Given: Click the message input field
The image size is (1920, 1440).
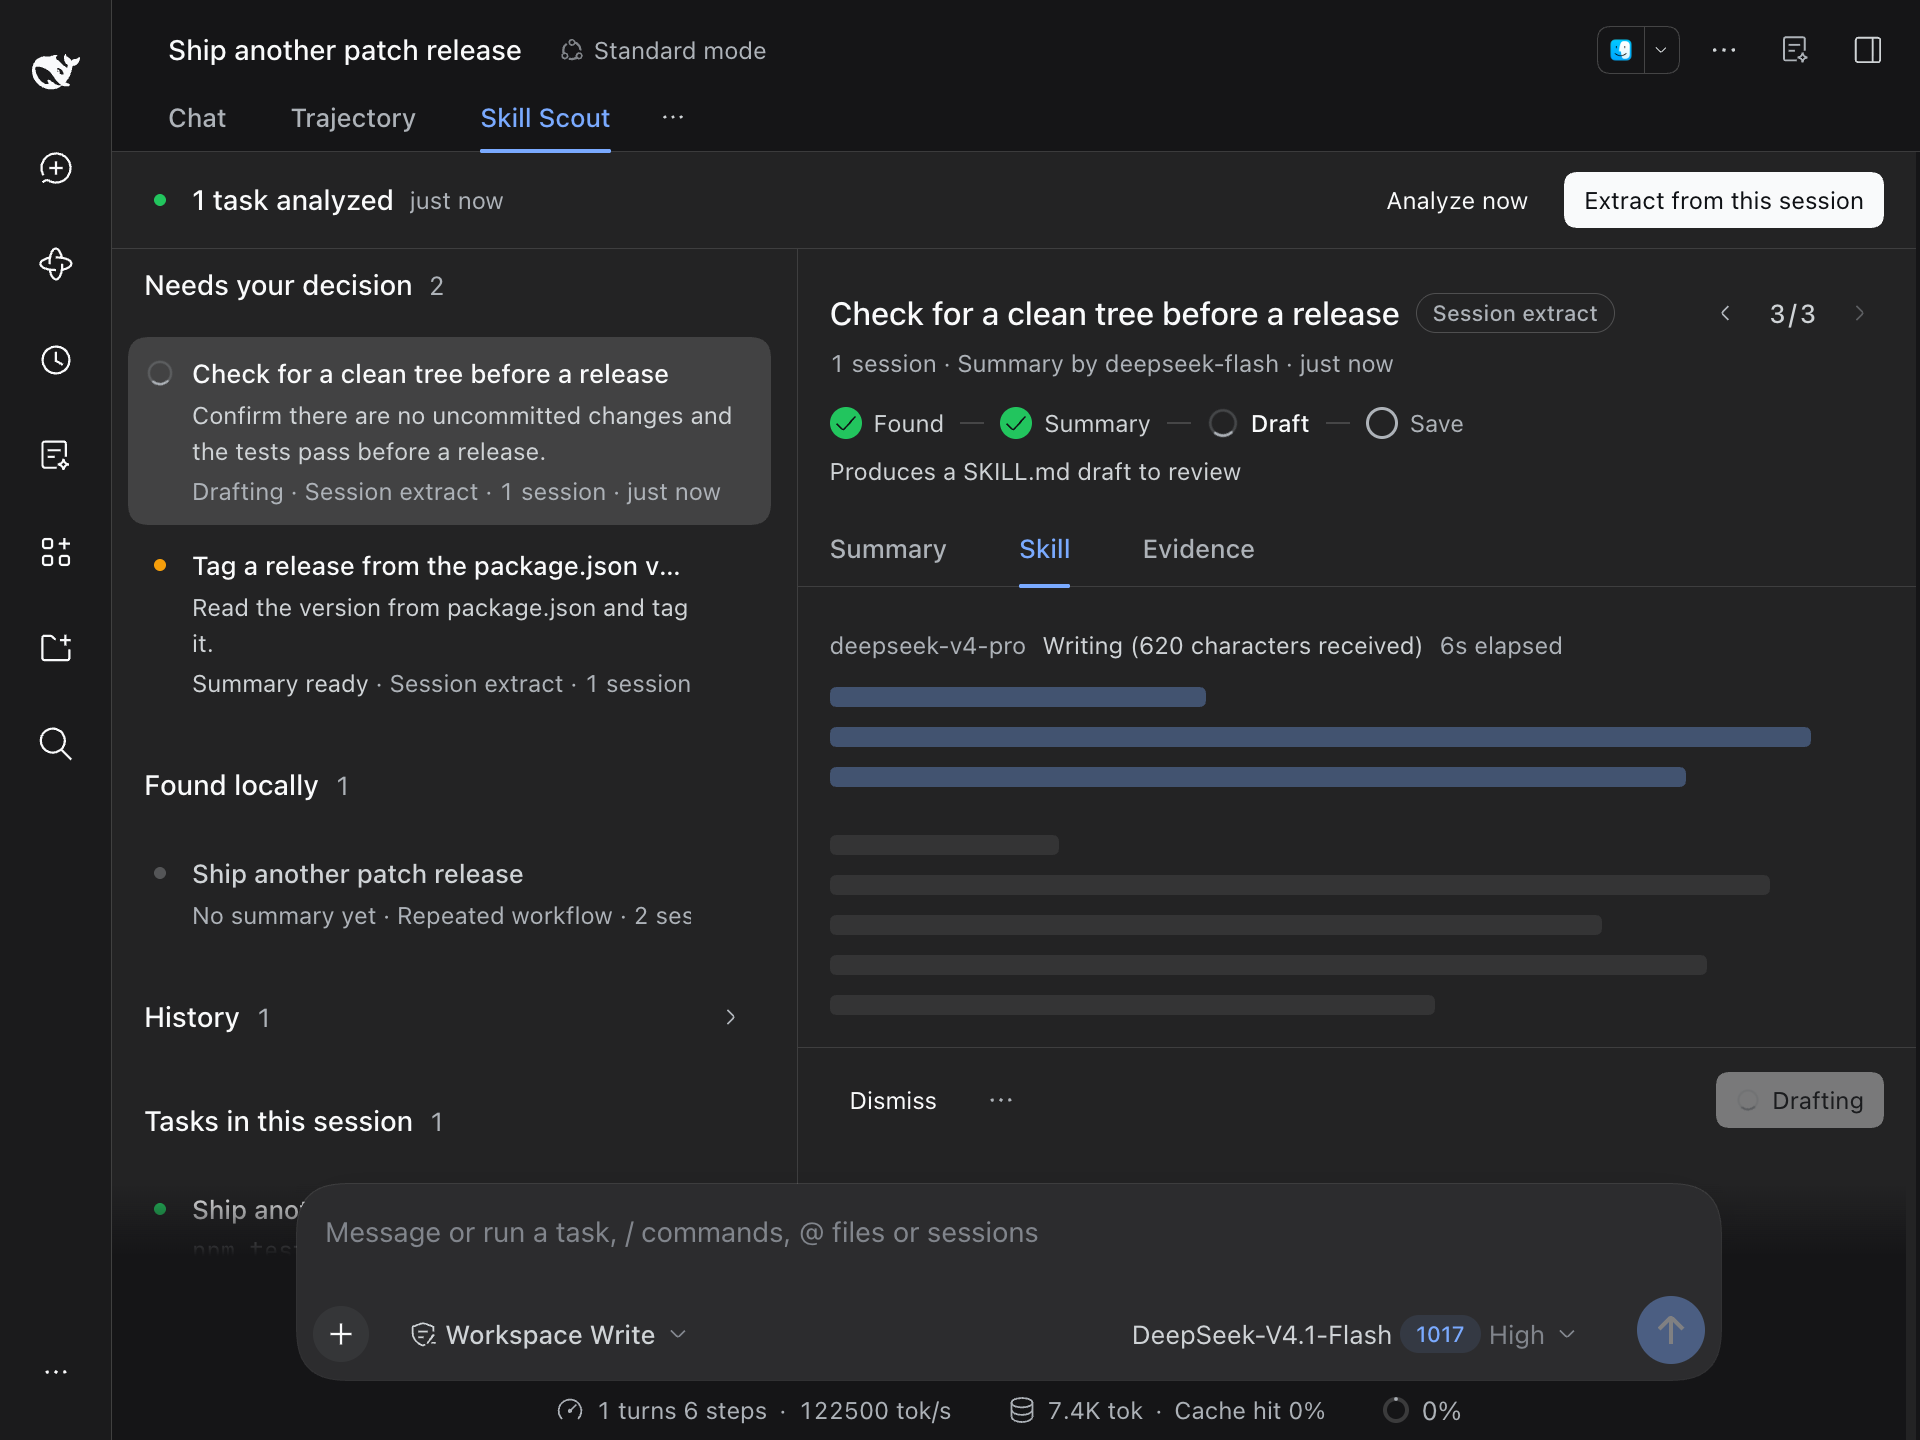Looking at the screenshot, I should tap(1008, 1233).
